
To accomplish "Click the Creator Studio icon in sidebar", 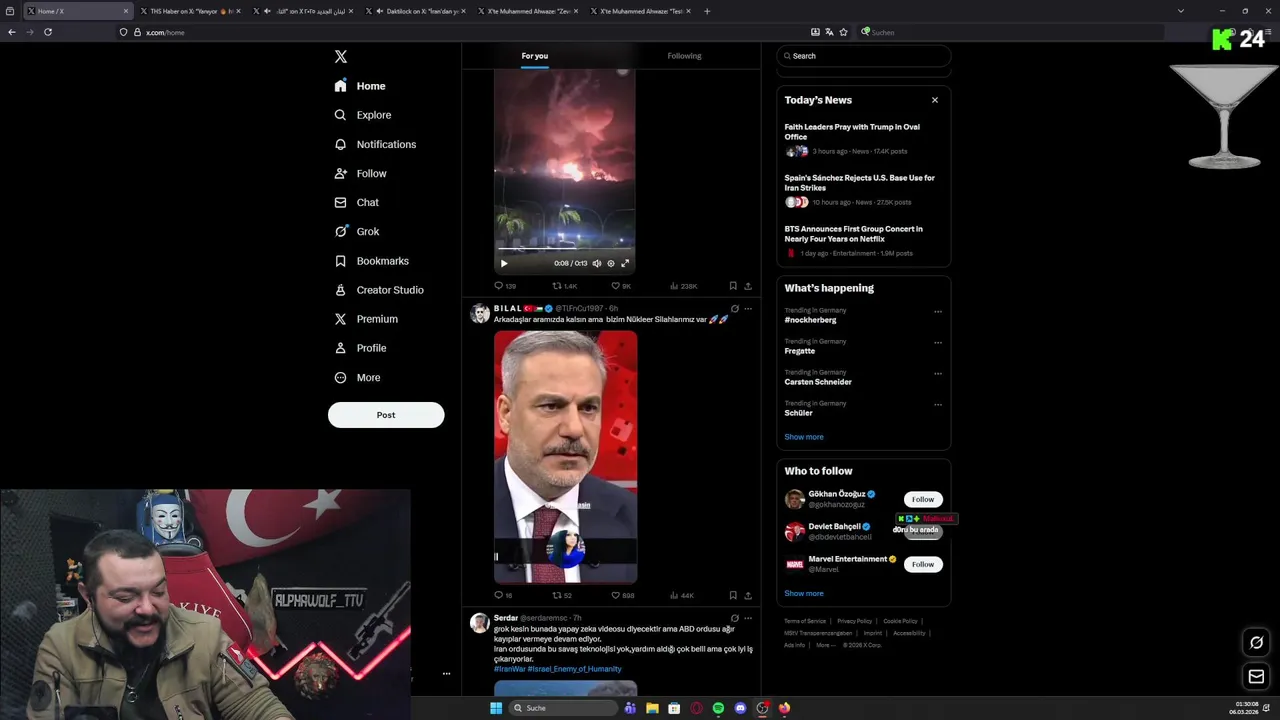I will click(340, 290).
